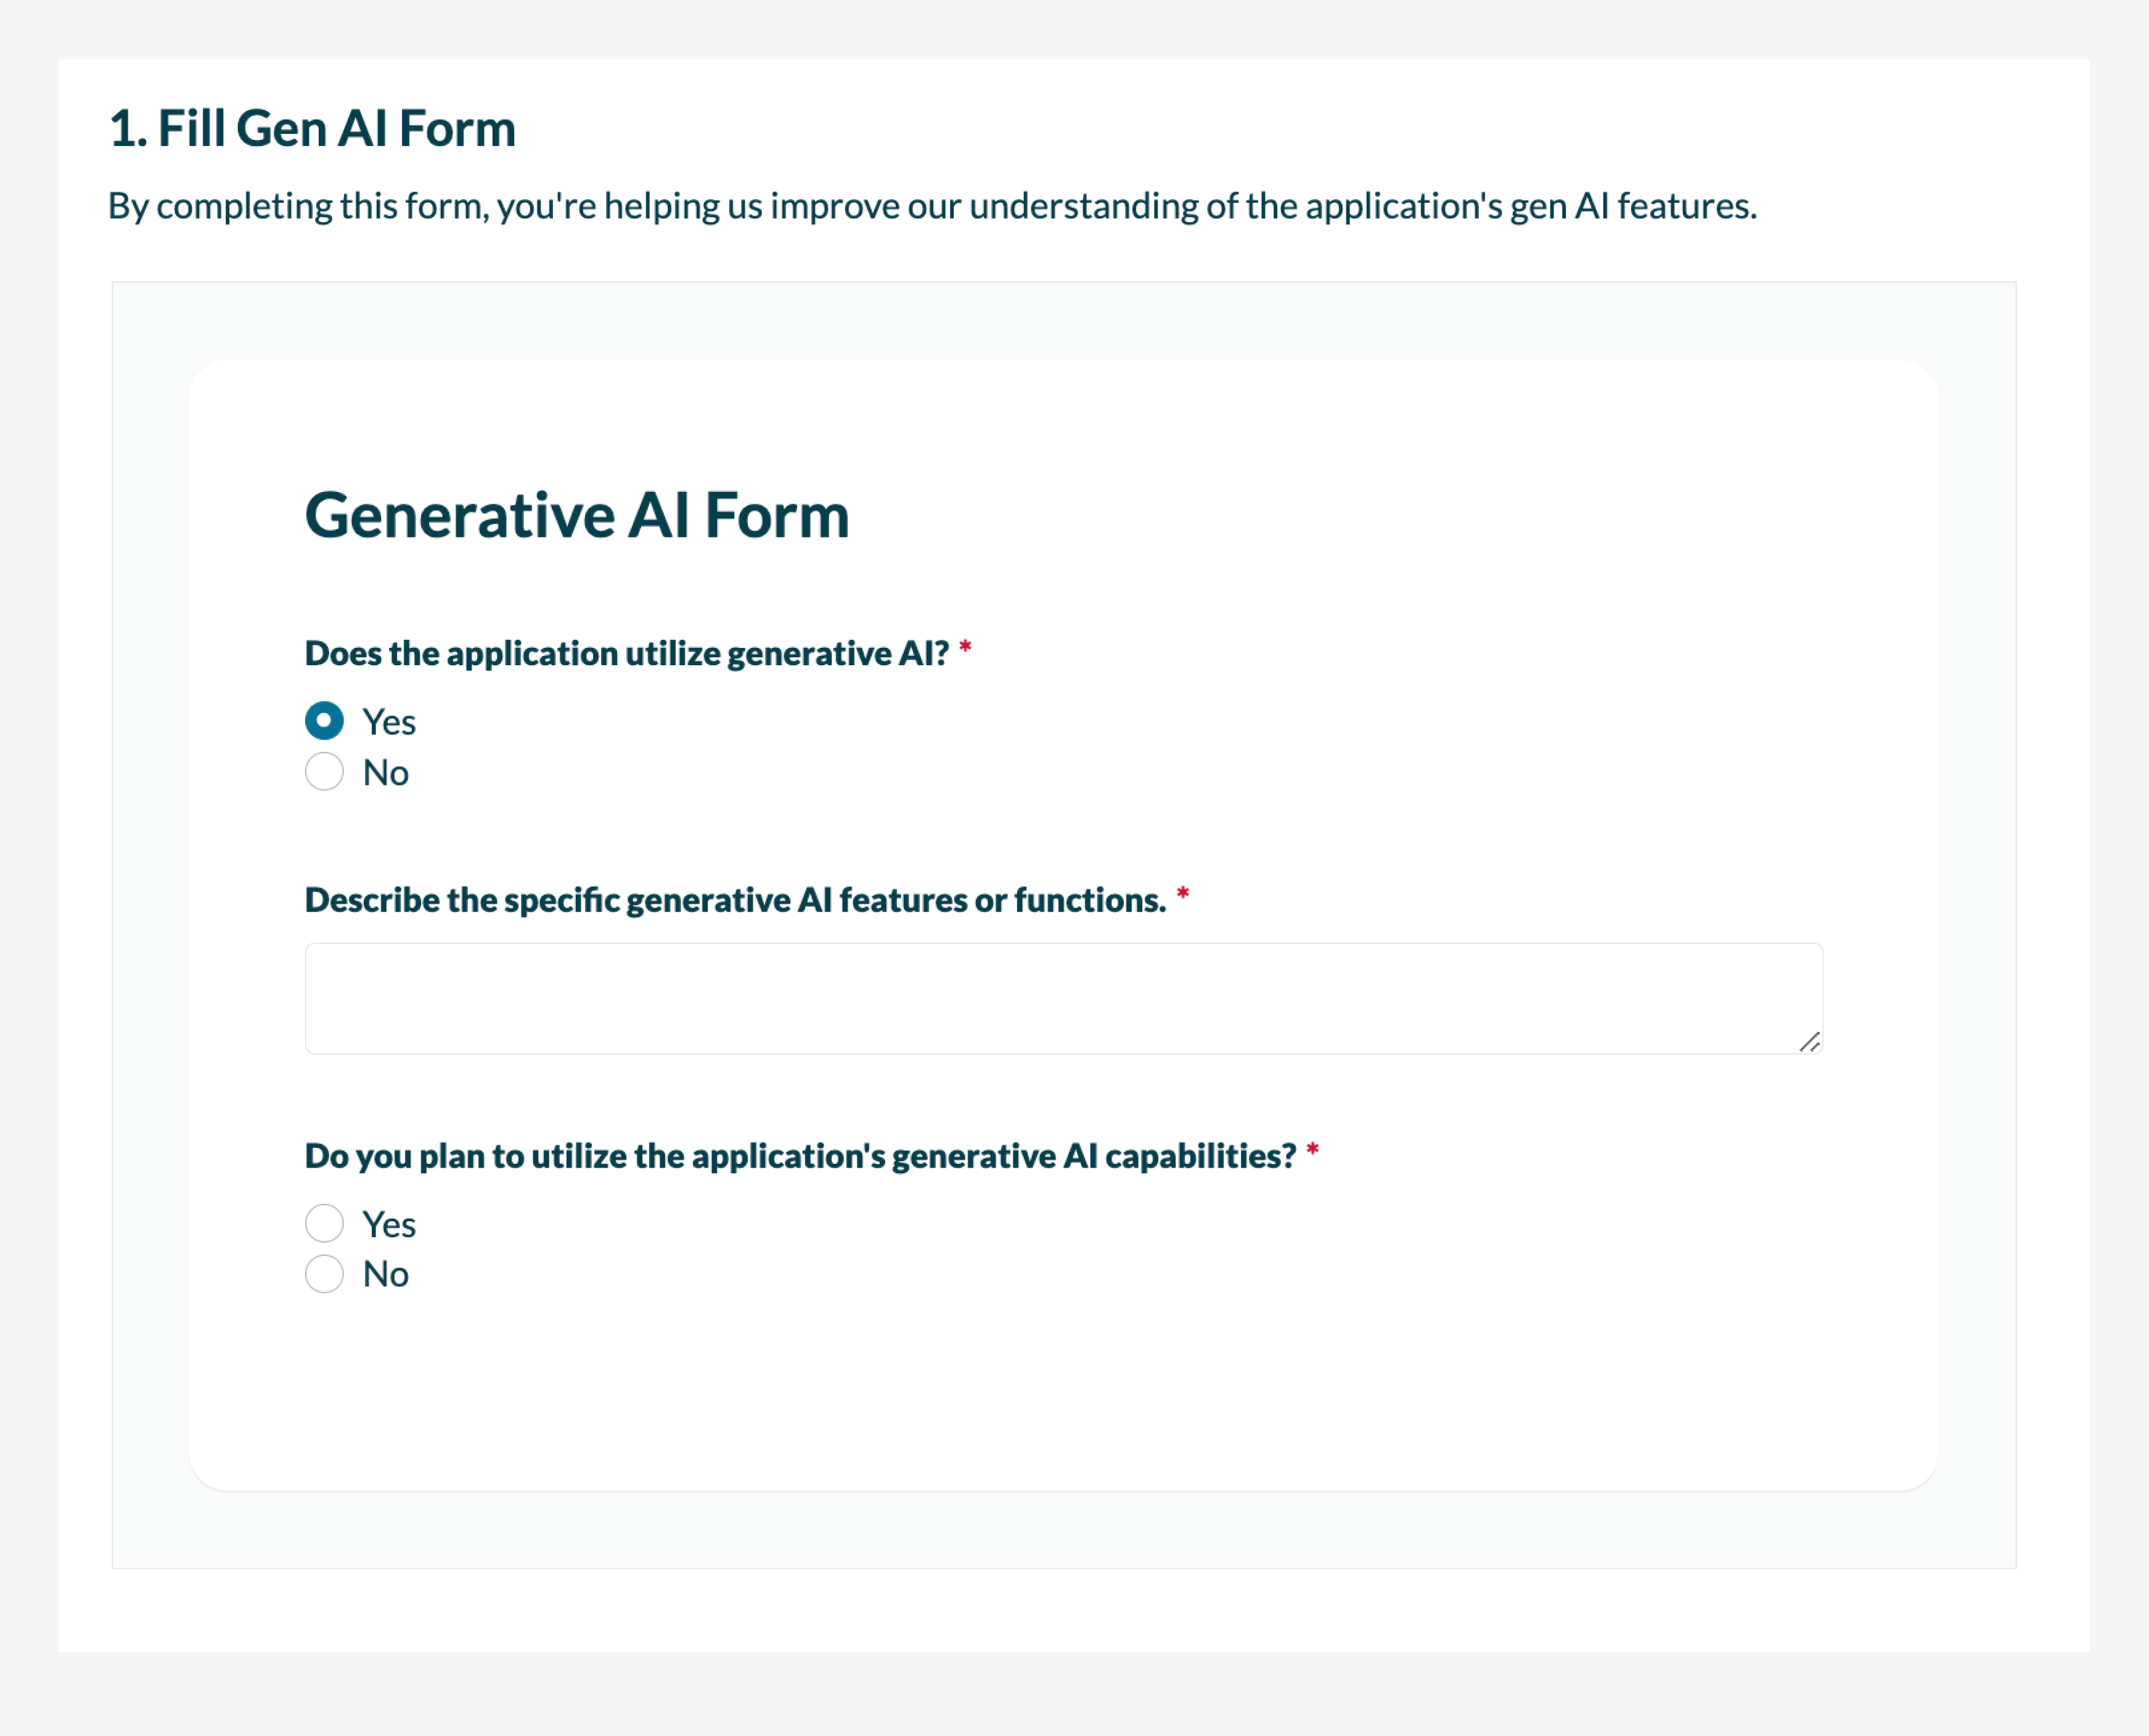Click the 'No' label under the last question
Image resolution: width=2149 pixels, height=1736 pixels.
click(386, 1275)
